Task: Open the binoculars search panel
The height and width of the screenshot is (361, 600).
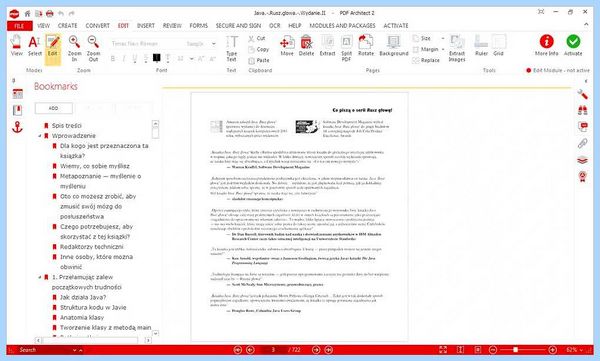Action: point(582,111)
